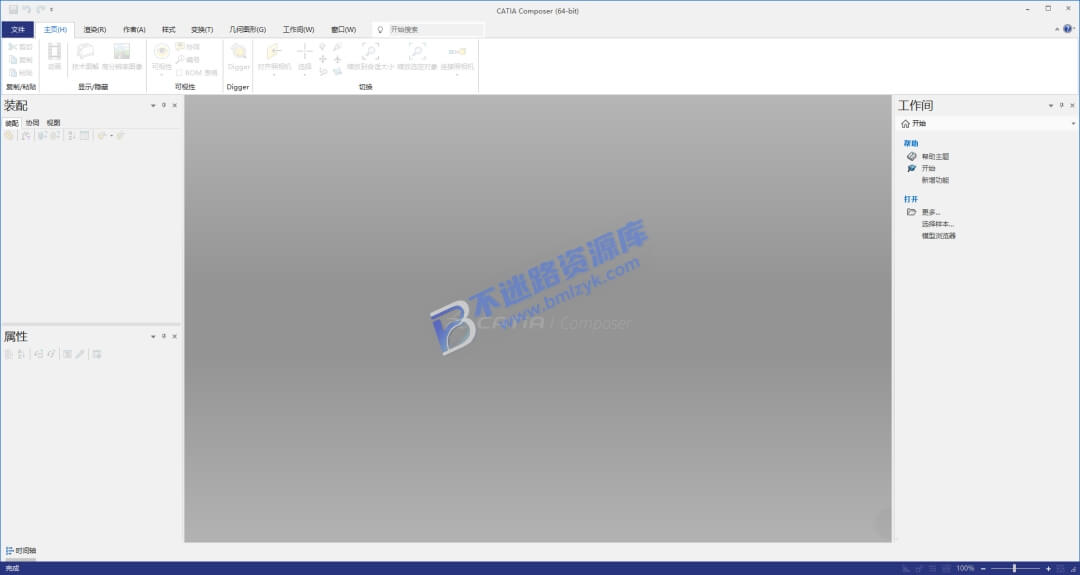Click the blue help question mark icon
This screenshot has width=1080, height=575.
(1068, 29)
